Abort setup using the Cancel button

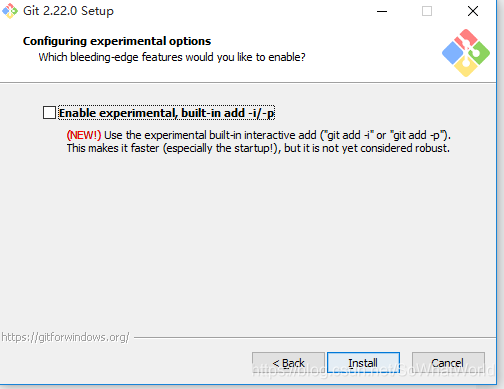pos(448,363)
